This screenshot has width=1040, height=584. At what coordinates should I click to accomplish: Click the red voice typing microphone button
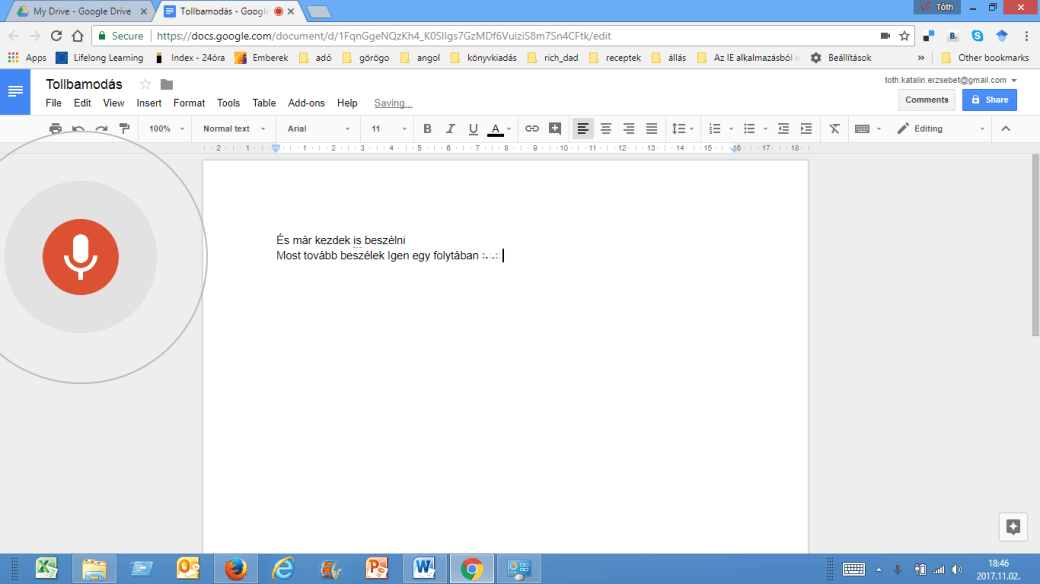(80, 257)
